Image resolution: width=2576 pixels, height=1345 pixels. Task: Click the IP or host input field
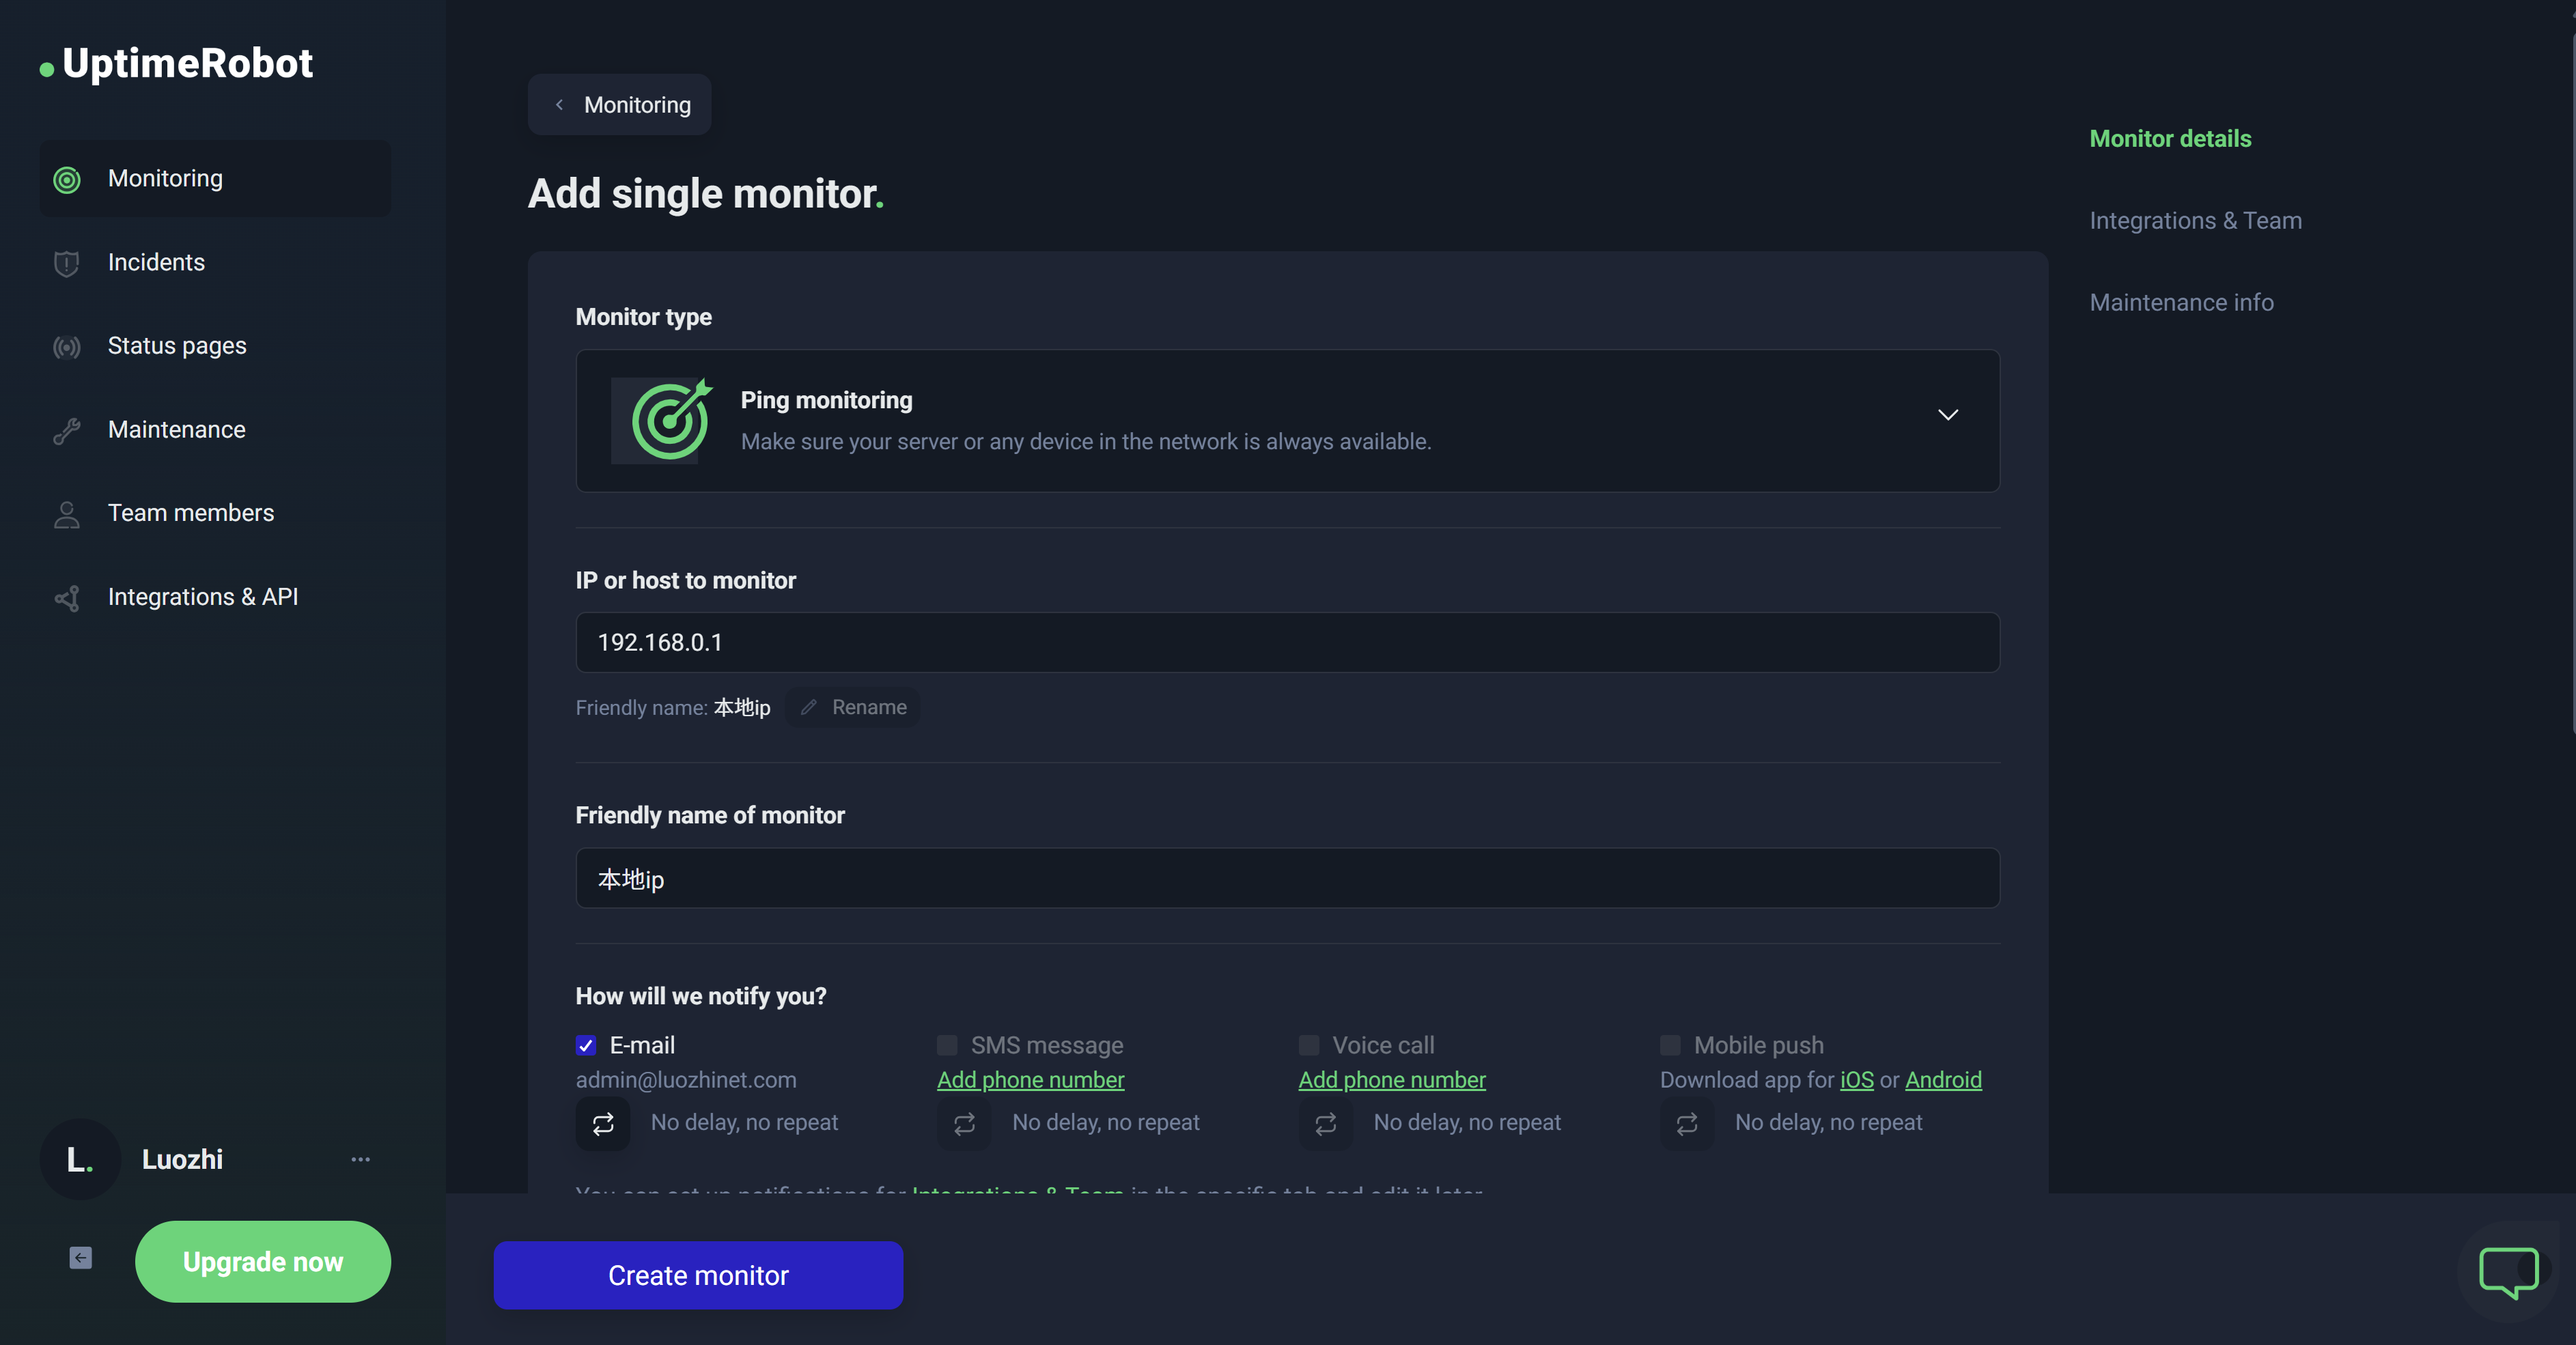click(1287, 642)
